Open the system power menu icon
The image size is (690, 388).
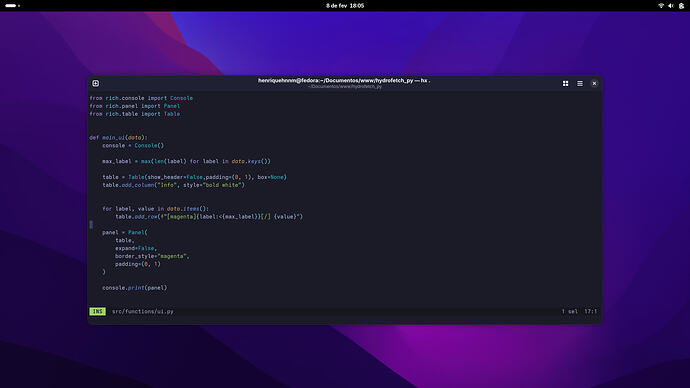[681, 6]
